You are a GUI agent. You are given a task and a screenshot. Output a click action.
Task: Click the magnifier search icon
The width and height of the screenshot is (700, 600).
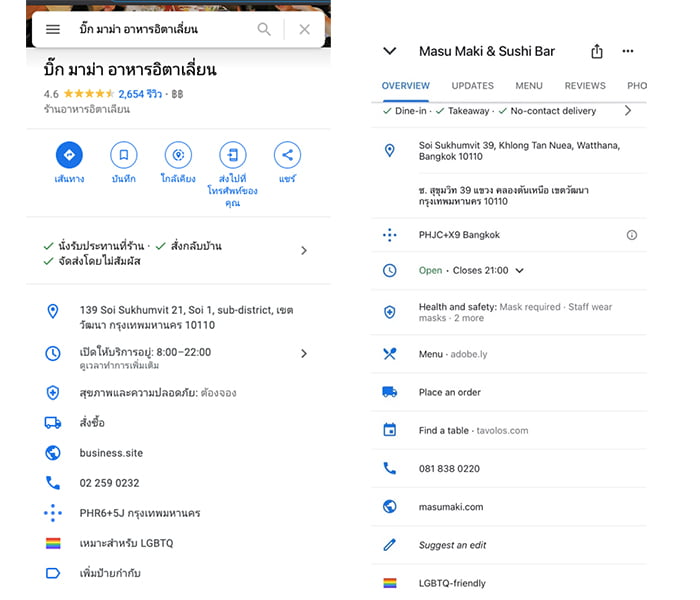point(264,29)
